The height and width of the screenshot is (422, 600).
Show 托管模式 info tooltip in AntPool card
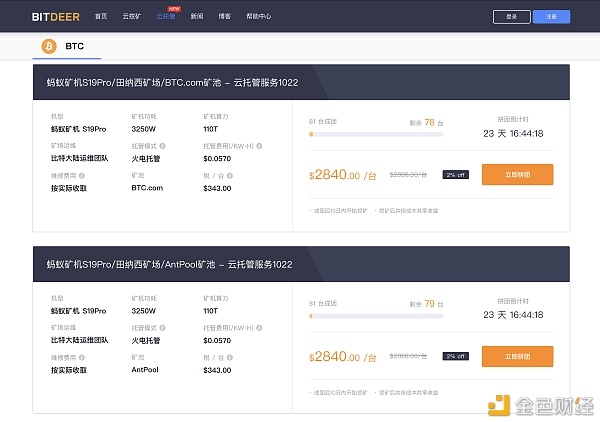pyautogui.click(x=162, y=328)
